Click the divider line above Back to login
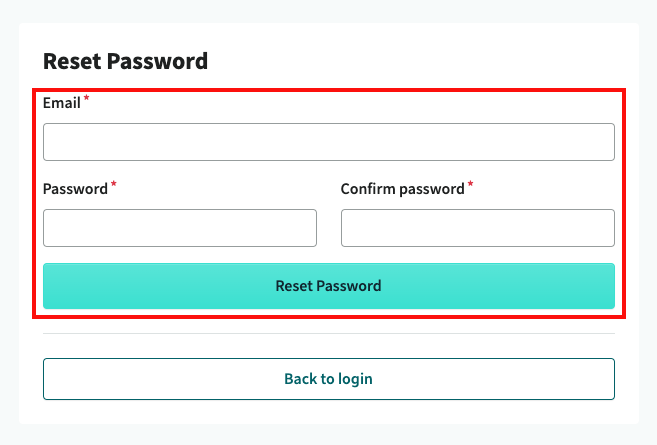657x445 pixels. (328, 333)
